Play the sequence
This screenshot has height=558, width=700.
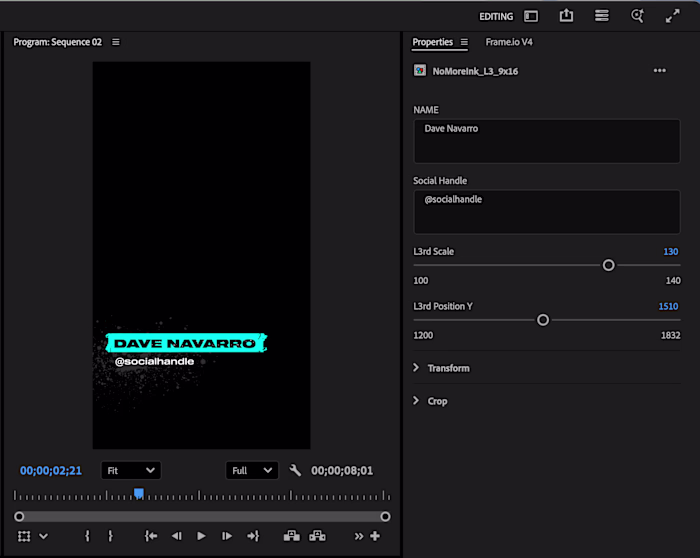[201, 536]
